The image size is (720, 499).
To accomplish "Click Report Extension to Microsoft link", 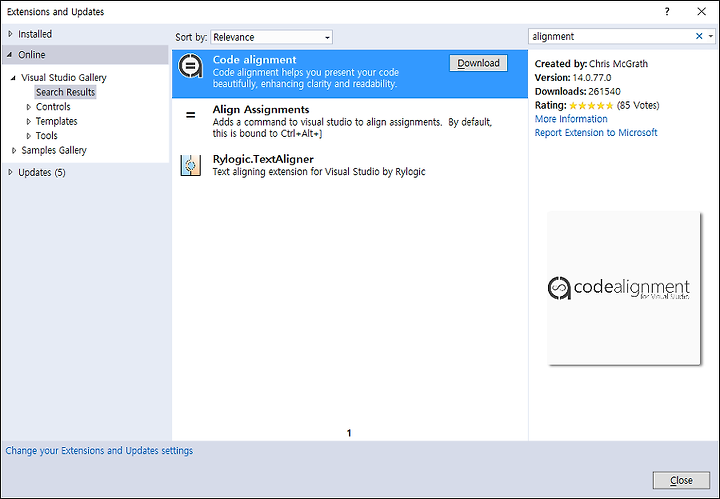I will coord(596,133).
